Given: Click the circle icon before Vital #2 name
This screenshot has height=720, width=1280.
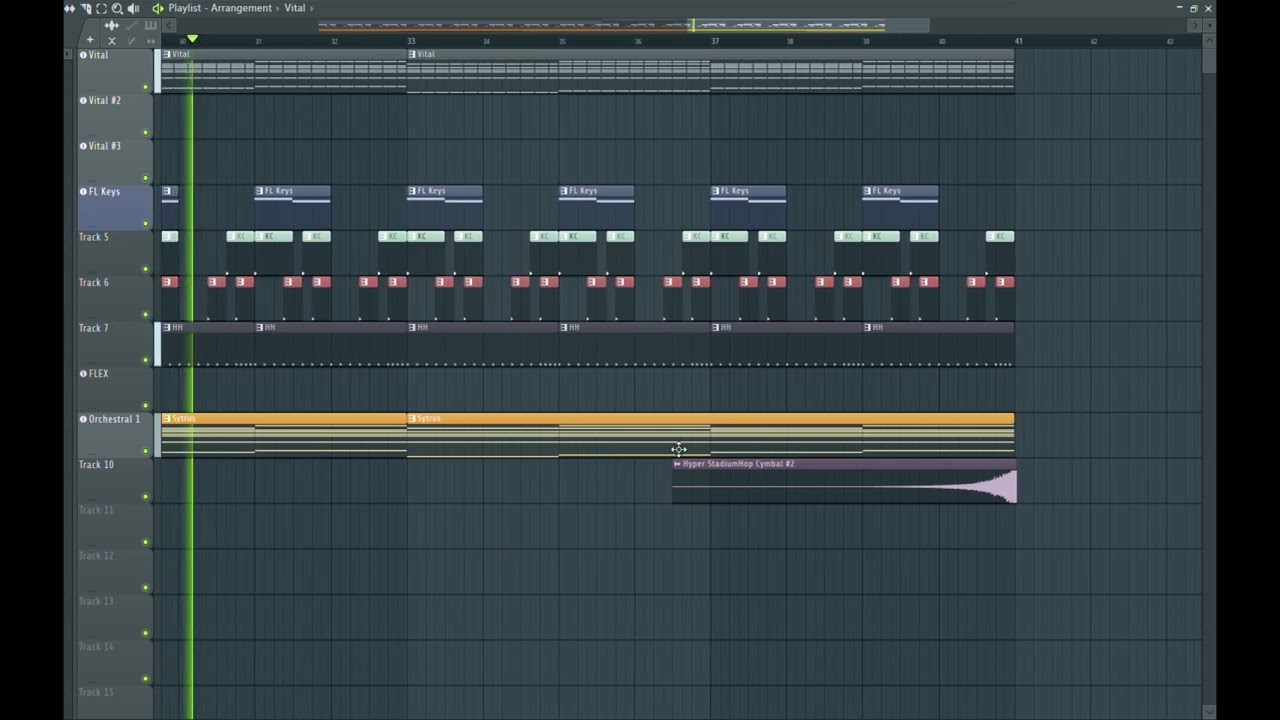Looking at the screenshot, I should pos(83,100).
